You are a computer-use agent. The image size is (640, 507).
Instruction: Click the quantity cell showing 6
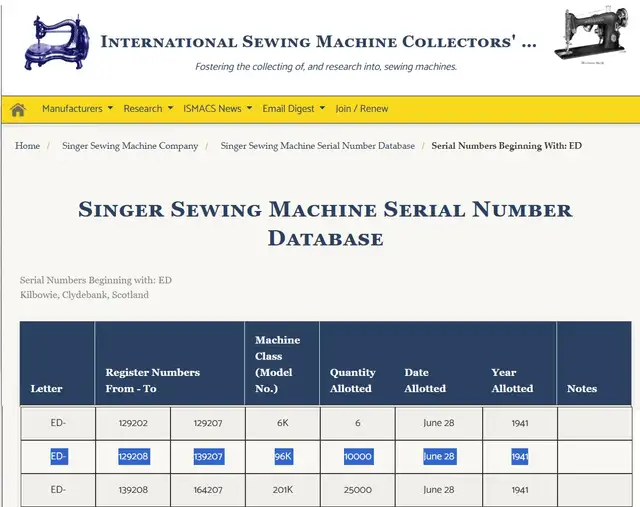[x=358, y=423]
